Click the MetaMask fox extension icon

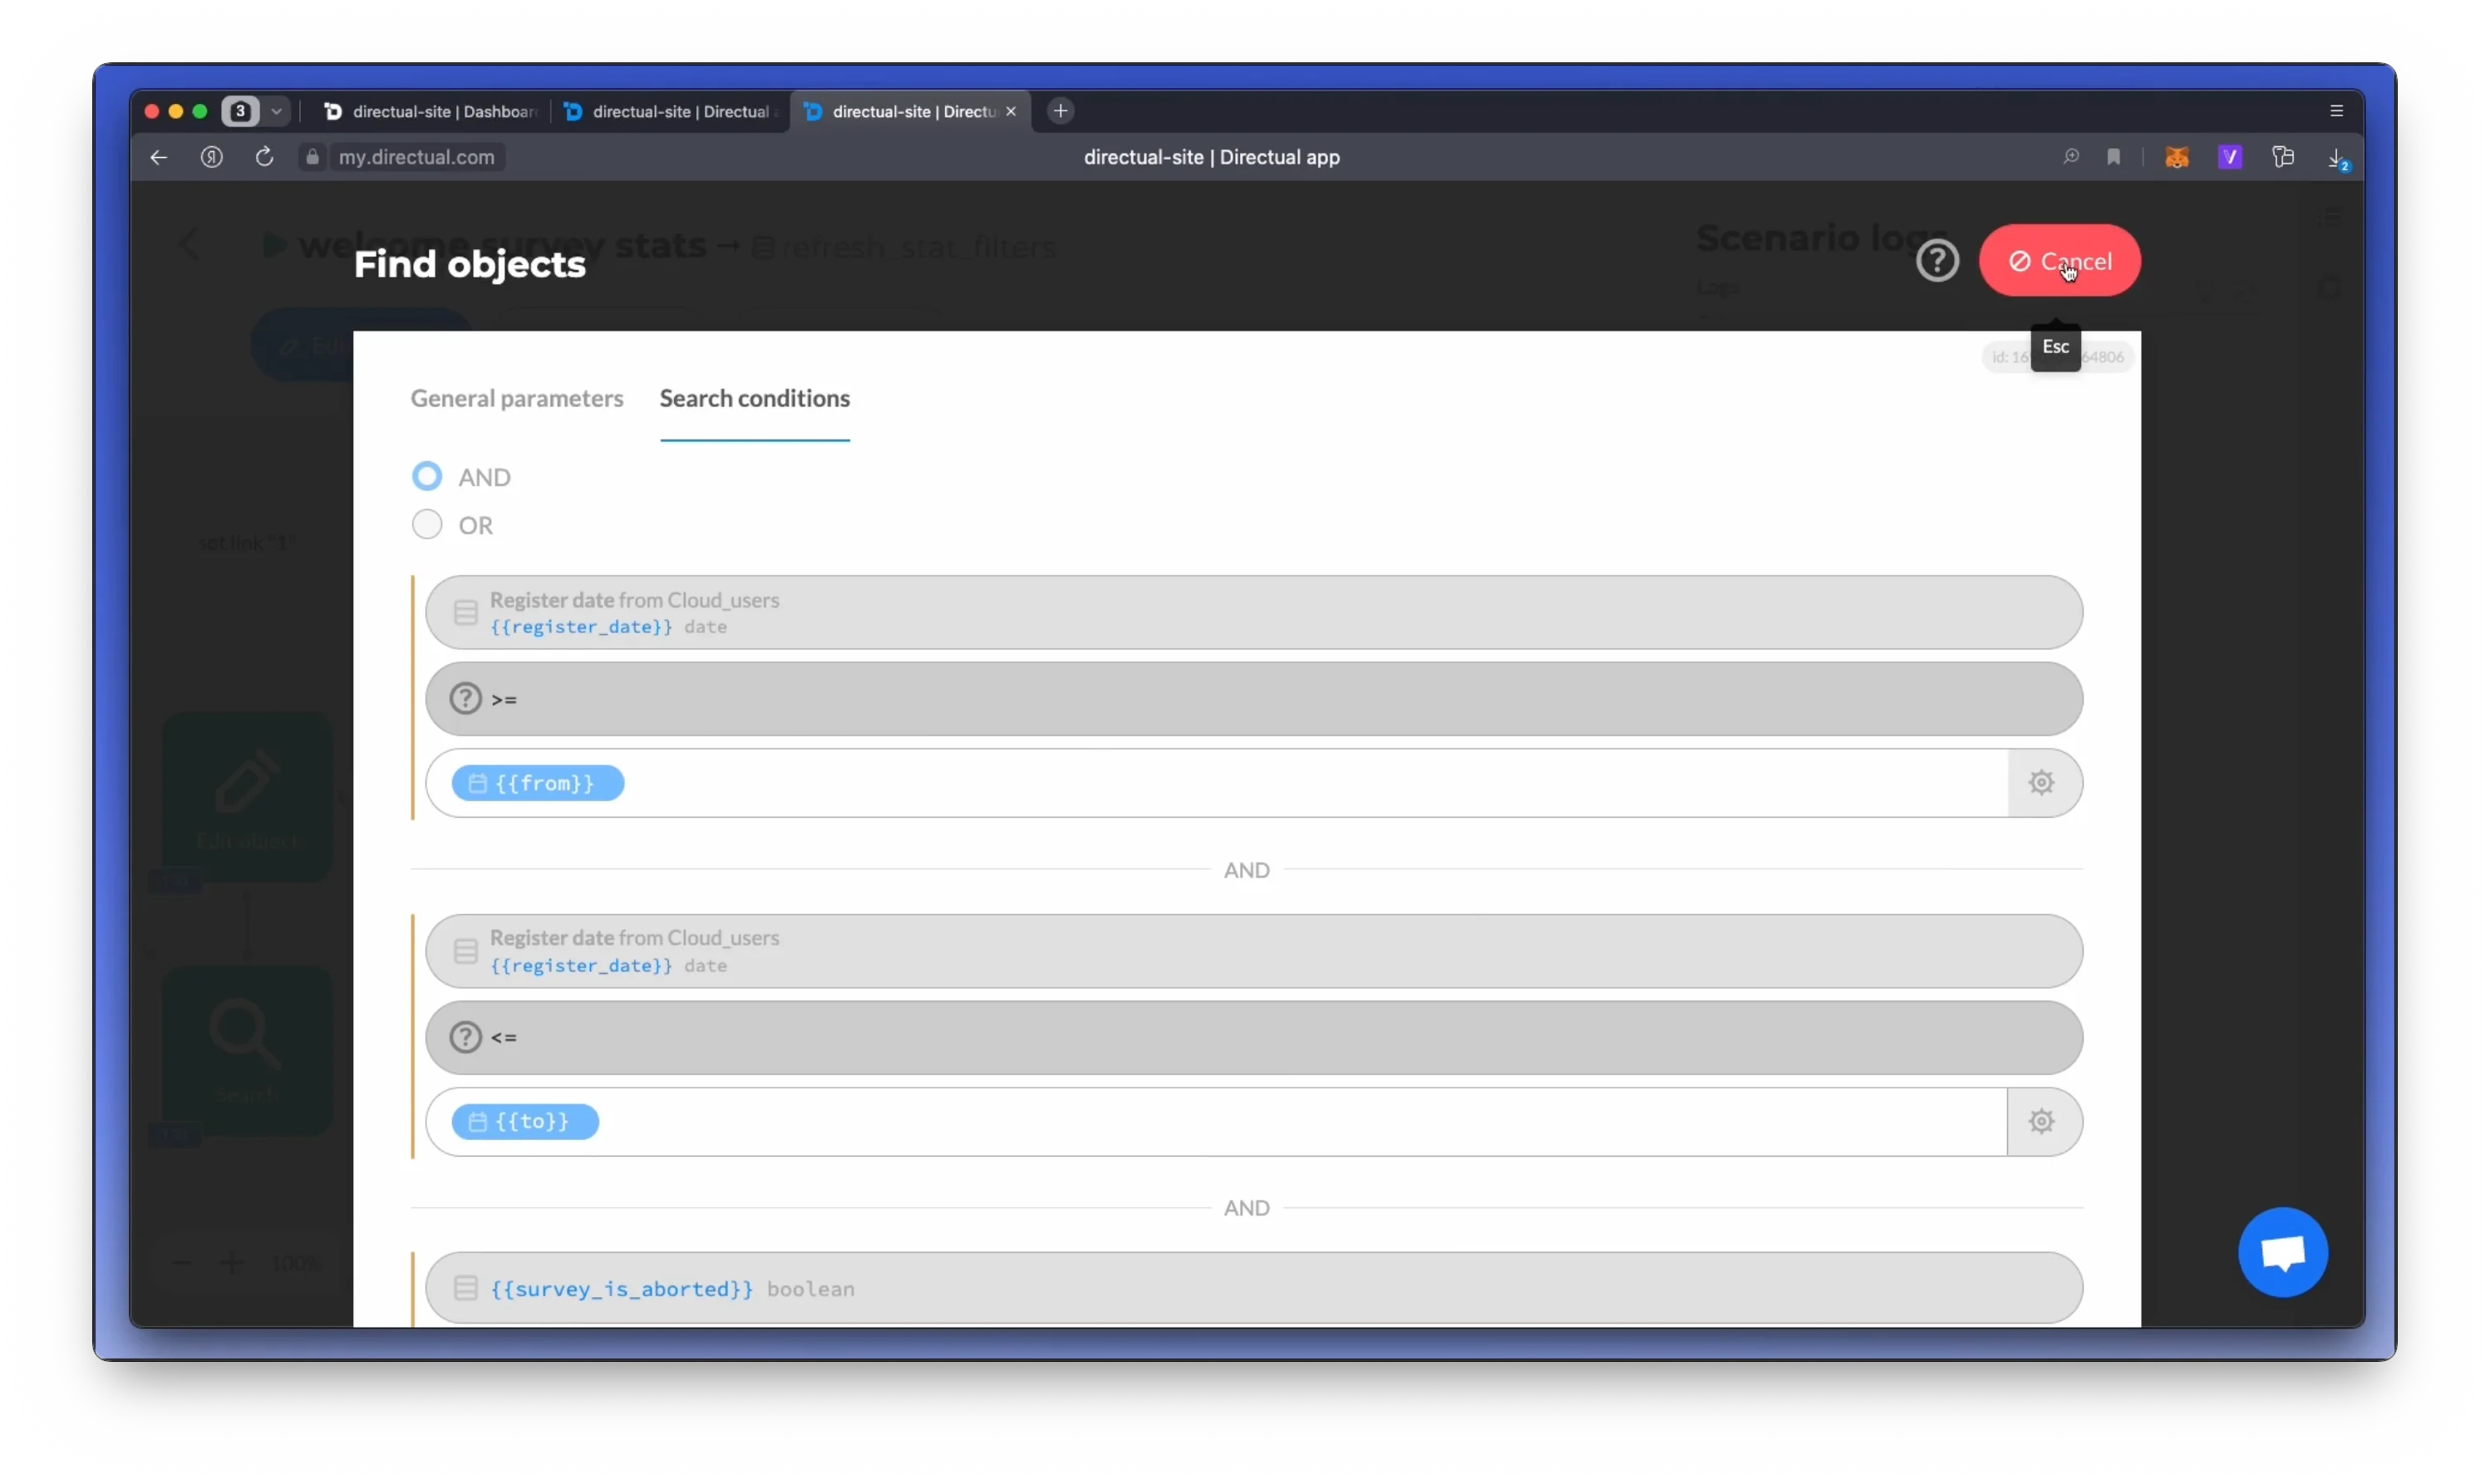pos(2177,157)
